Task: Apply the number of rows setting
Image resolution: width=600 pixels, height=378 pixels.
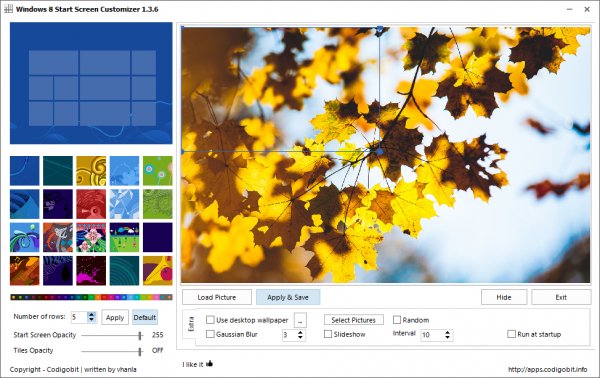Action: click(115, 318)
